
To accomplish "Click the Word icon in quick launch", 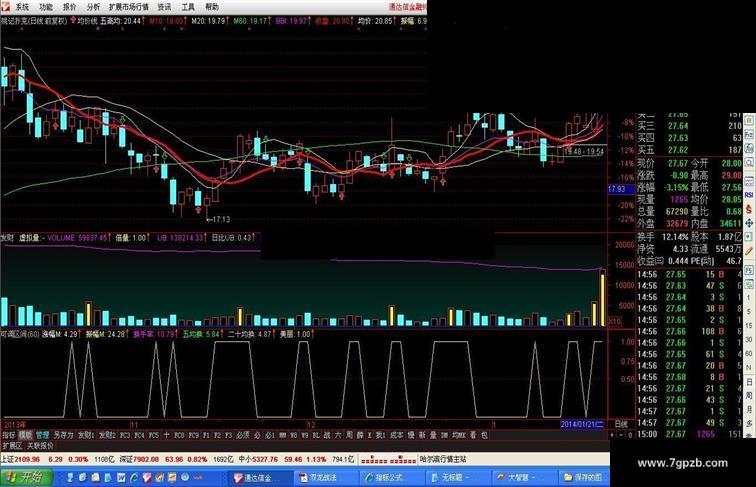I will coord(121,478).
